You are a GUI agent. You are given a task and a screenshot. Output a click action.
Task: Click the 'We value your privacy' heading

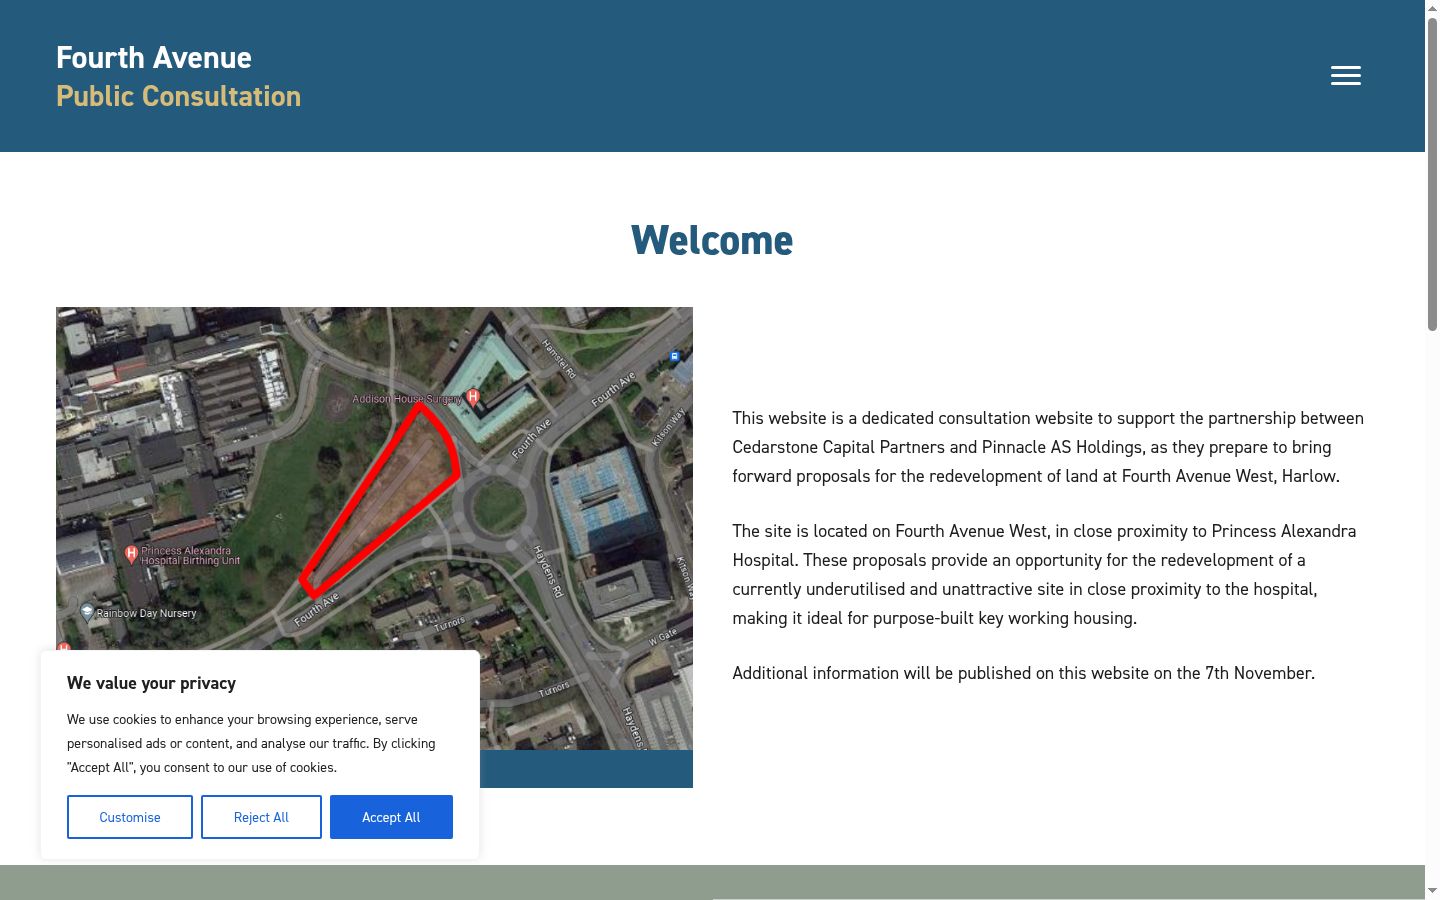point(151,683)
